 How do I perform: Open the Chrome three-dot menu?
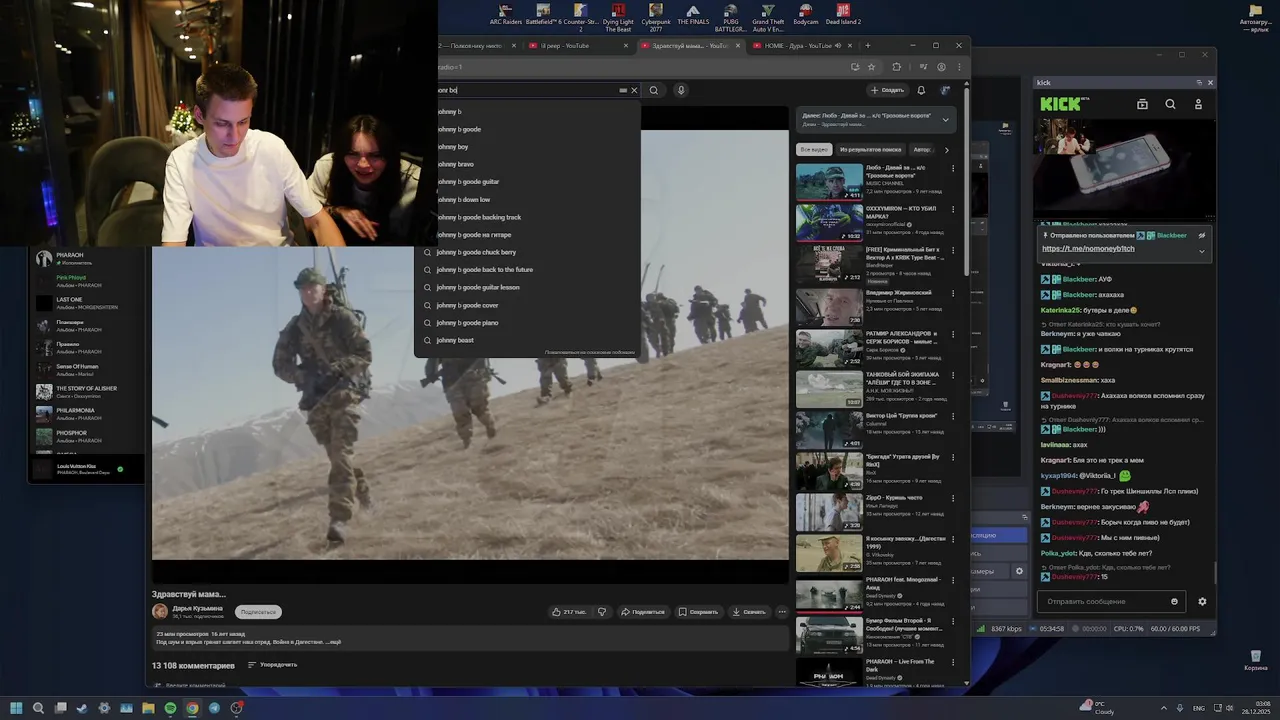[958, 67]
